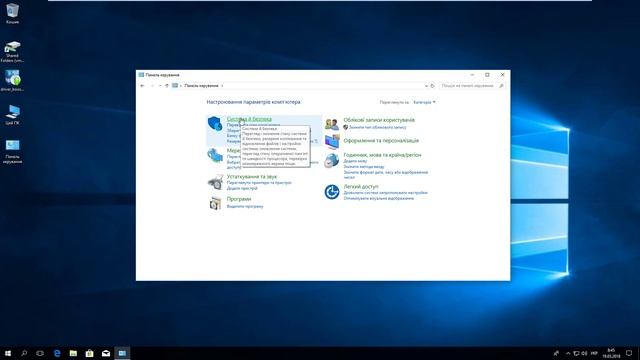This screenshot has width=640, height=360.
Task: Expand the address bar history dropdown
Action: [x=426, y=86]
